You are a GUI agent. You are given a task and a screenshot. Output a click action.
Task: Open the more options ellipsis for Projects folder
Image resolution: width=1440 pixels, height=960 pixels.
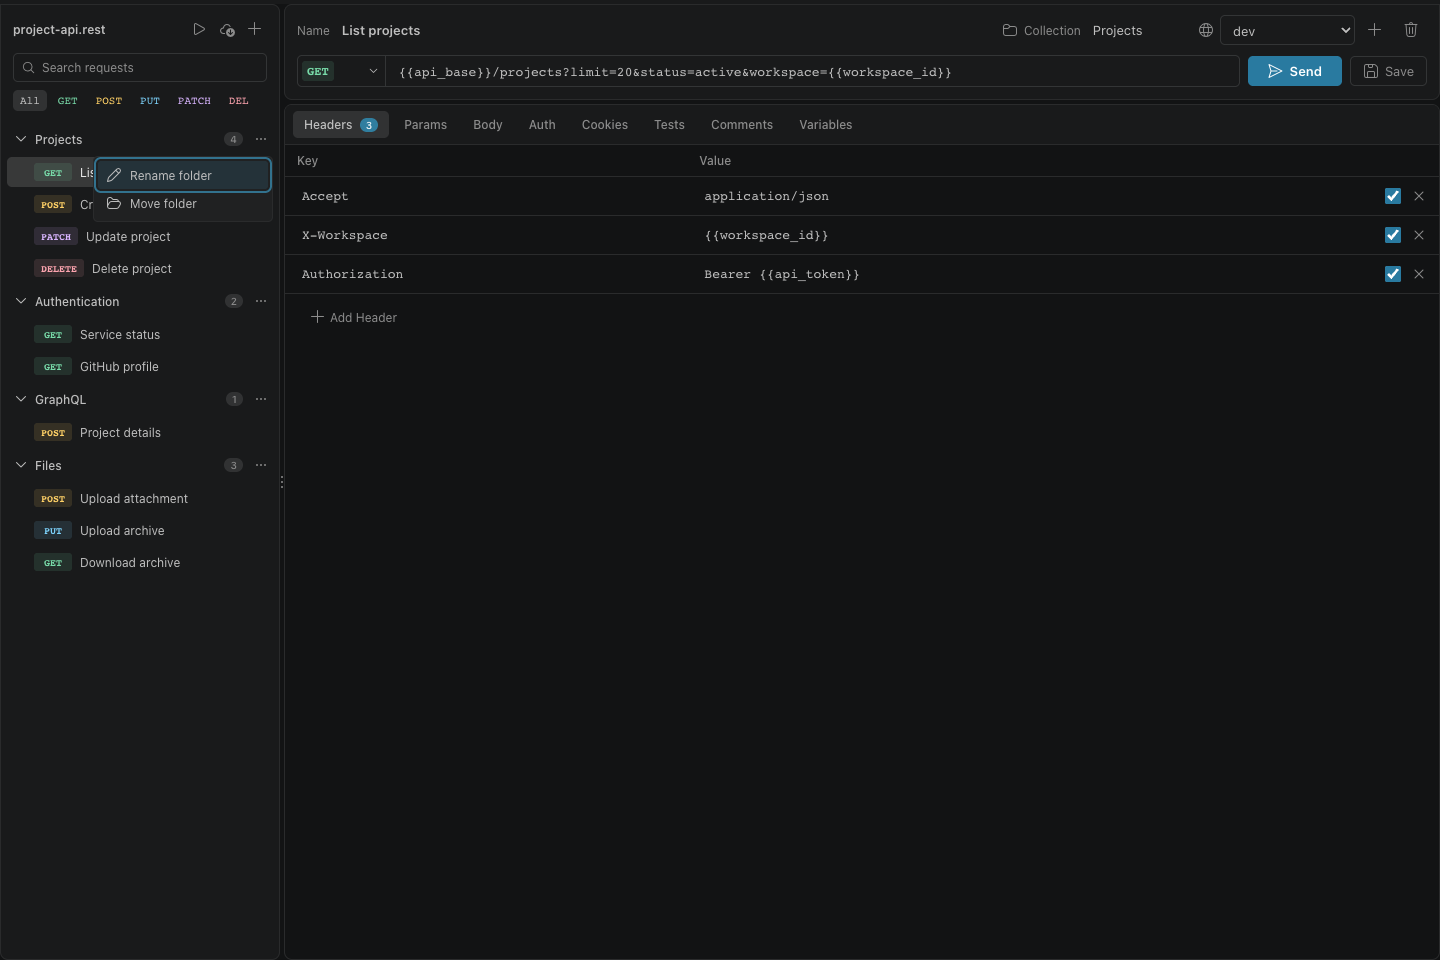[261, 139]
